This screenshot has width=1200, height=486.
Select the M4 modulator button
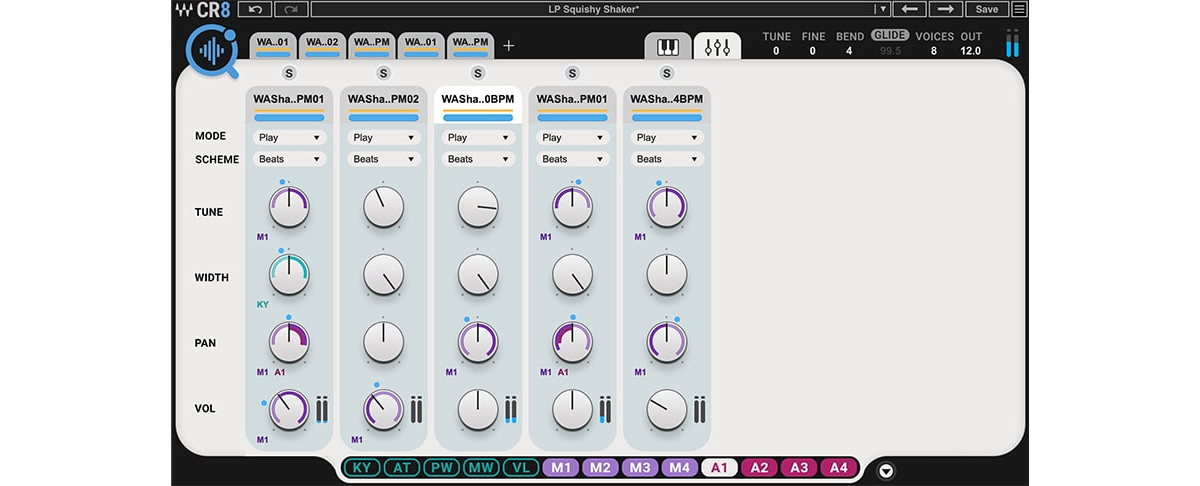pos(679,467)
